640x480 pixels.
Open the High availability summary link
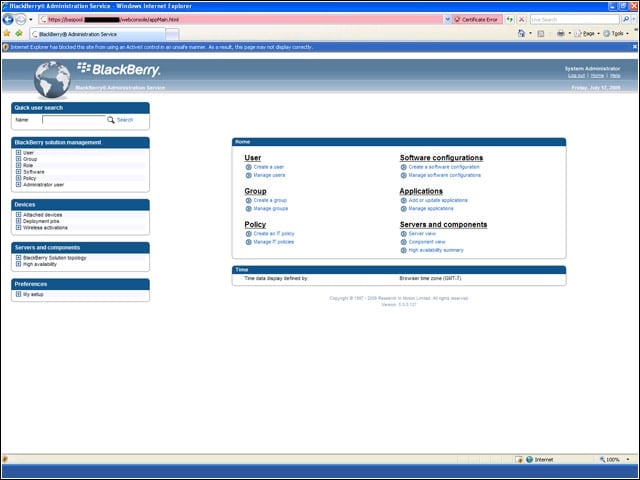[436, 250]
